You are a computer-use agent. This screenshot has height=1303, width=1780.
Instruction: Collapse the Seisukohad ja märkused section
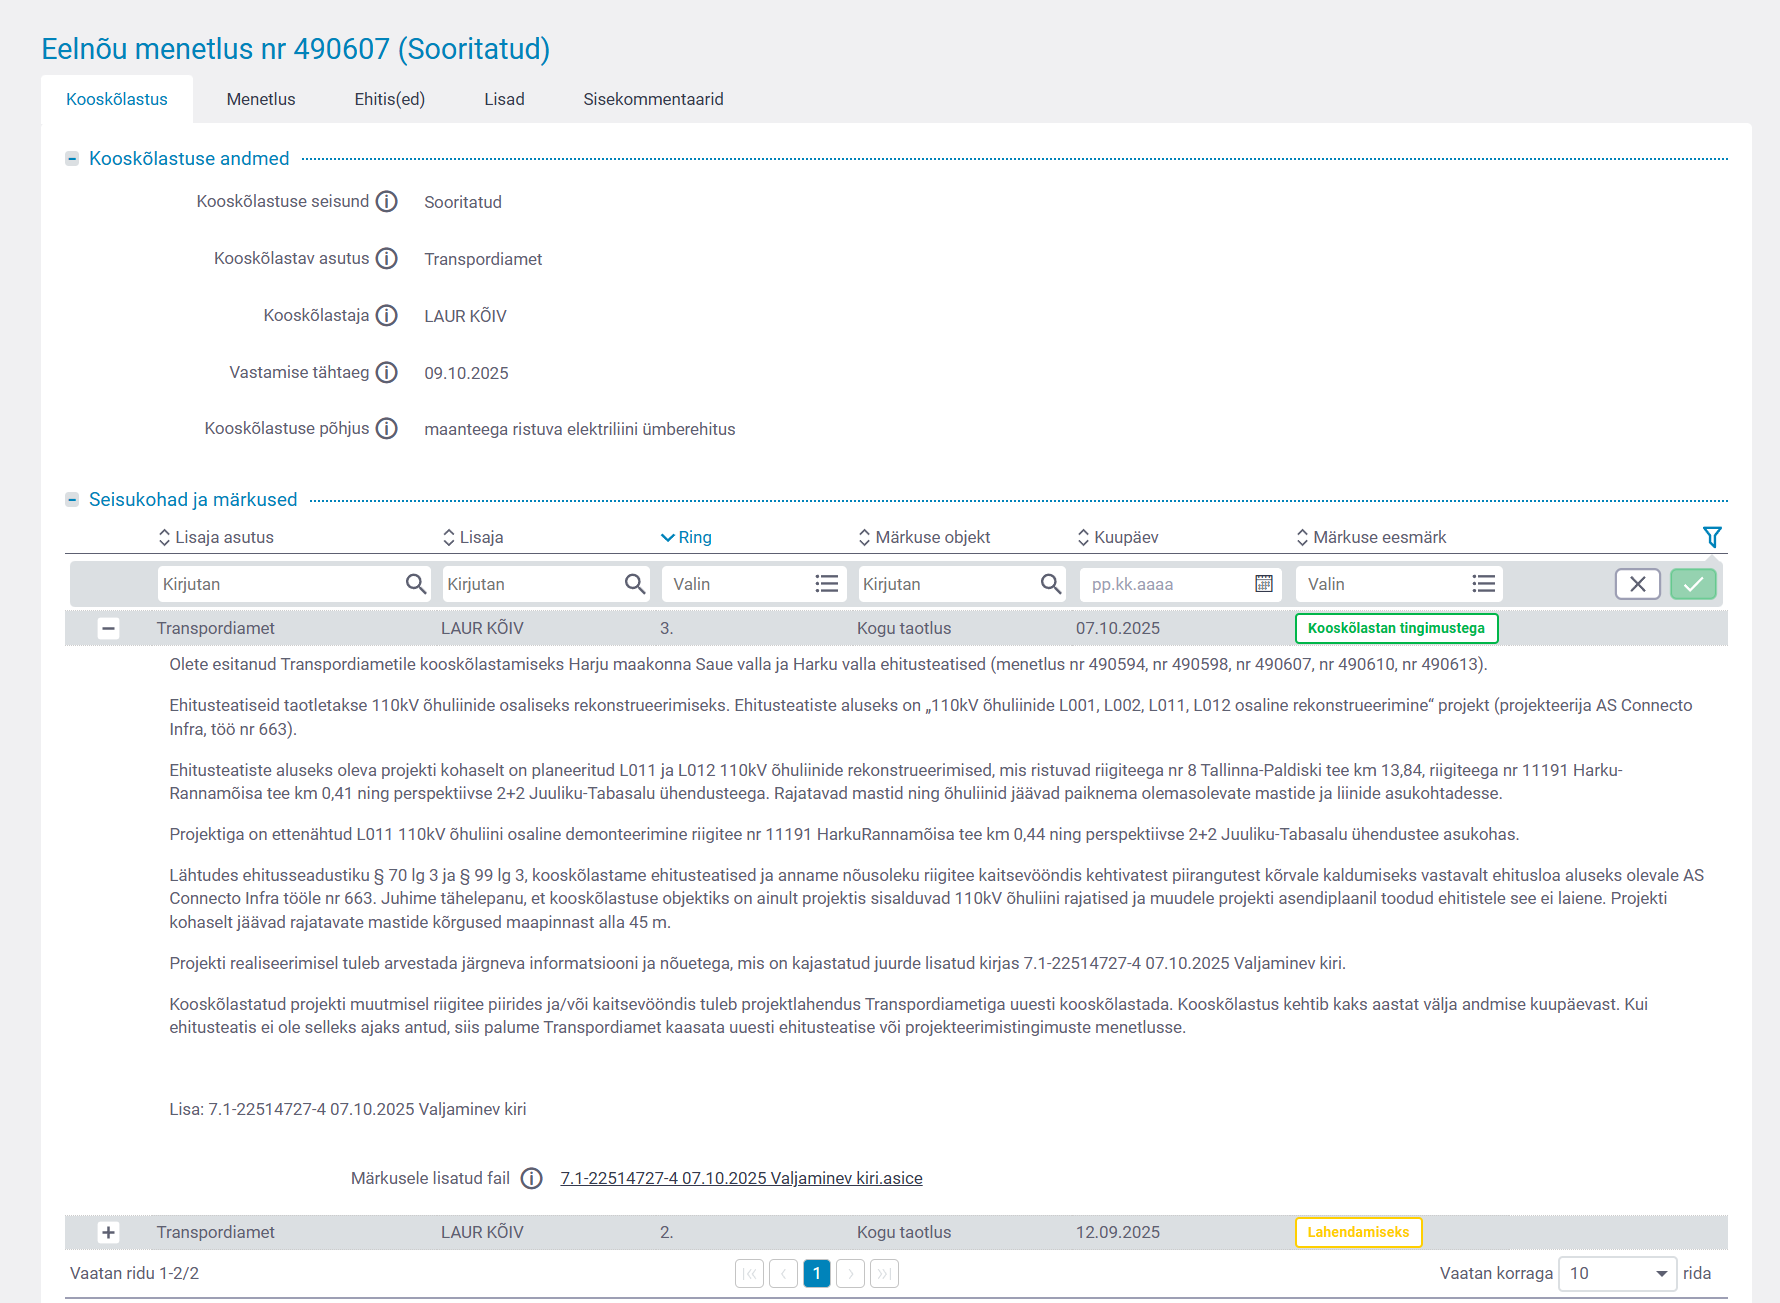(72, 500)
